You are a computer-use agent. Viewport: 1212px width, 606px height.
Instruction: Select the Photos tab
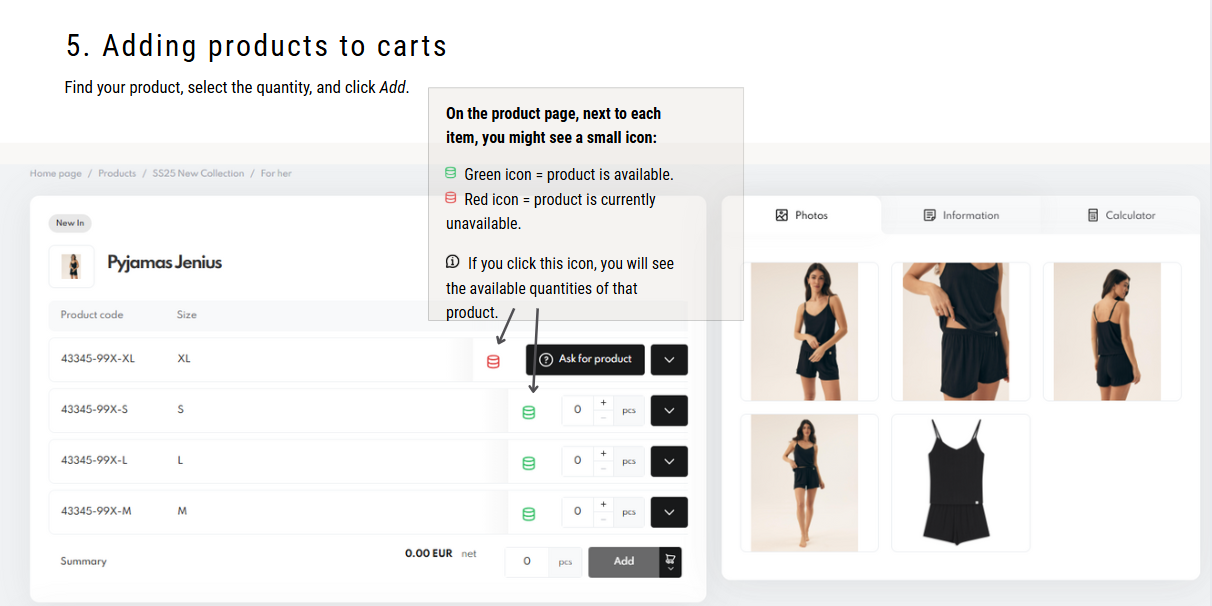pos(802,215)
